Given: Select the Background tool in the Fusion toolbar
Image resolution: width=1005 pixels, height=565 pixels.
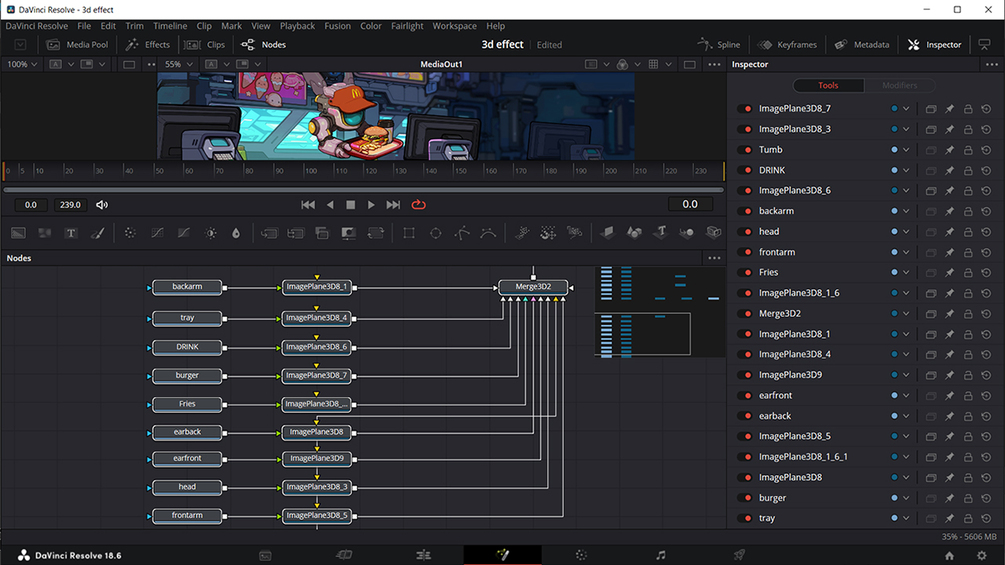Looking at the screenshot, I should point(18,233).
